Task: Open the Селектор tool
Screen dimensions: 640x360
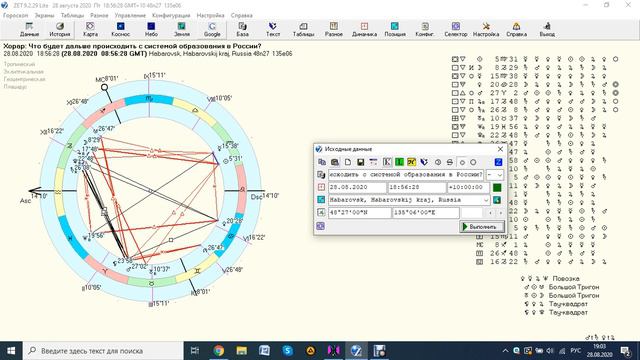Action: pyautogui.click(x=456, y=30)
